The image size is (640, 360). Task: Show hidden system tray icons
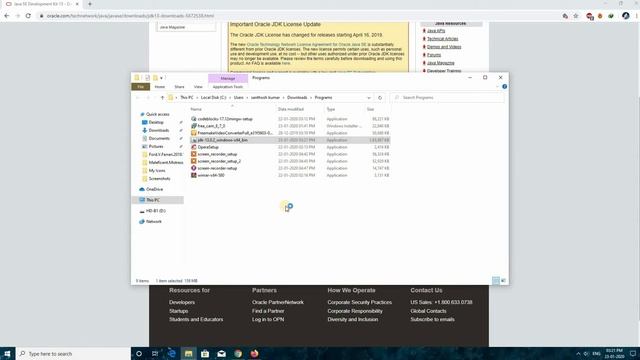(x=578, y=353)
